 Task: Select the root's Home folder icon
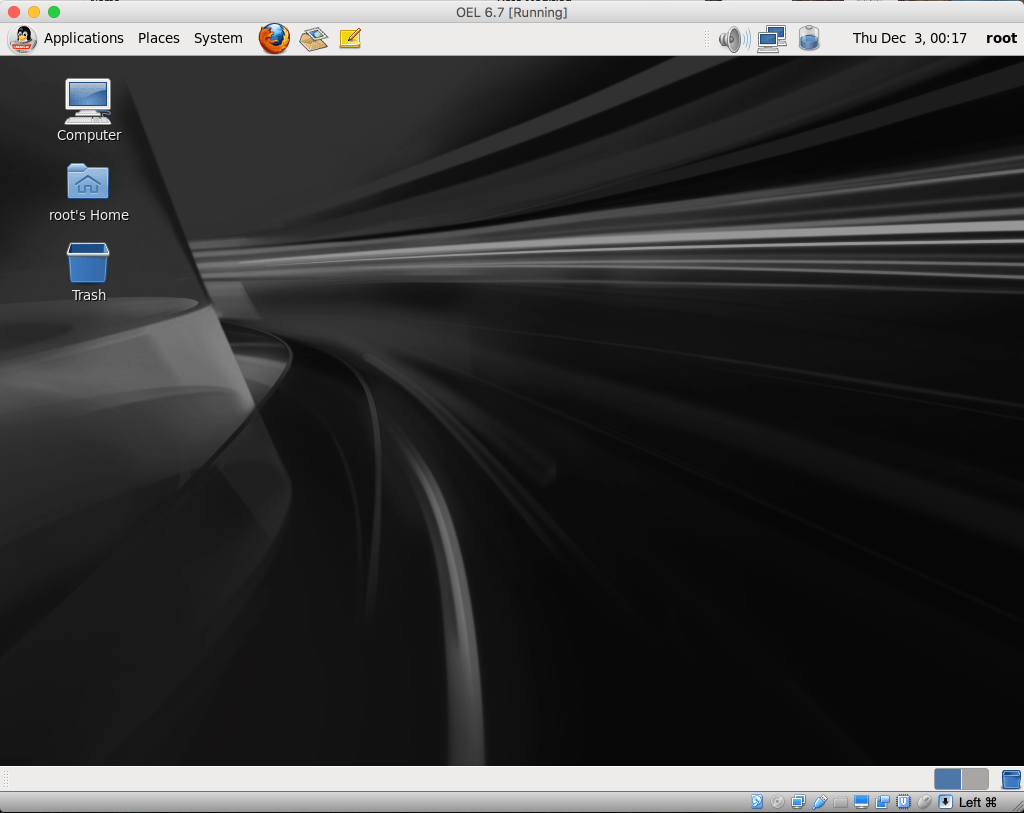(89, 193)
